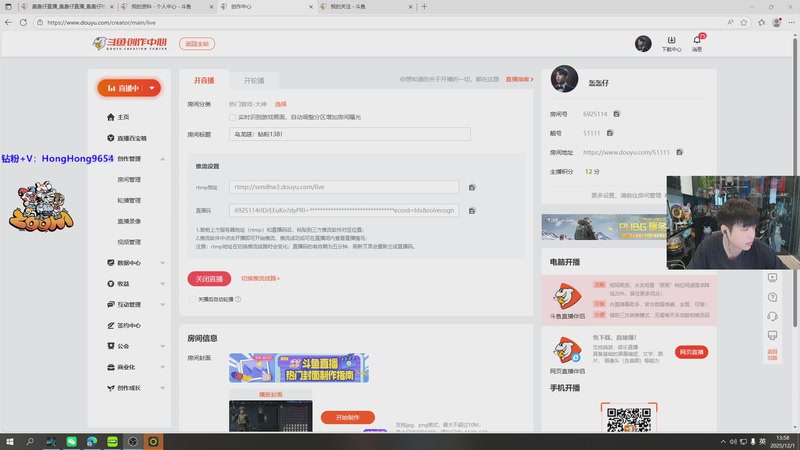800x450 pixels.
Task: Open the 直播中 status dropdown arrow
Action: pos(152,88)
